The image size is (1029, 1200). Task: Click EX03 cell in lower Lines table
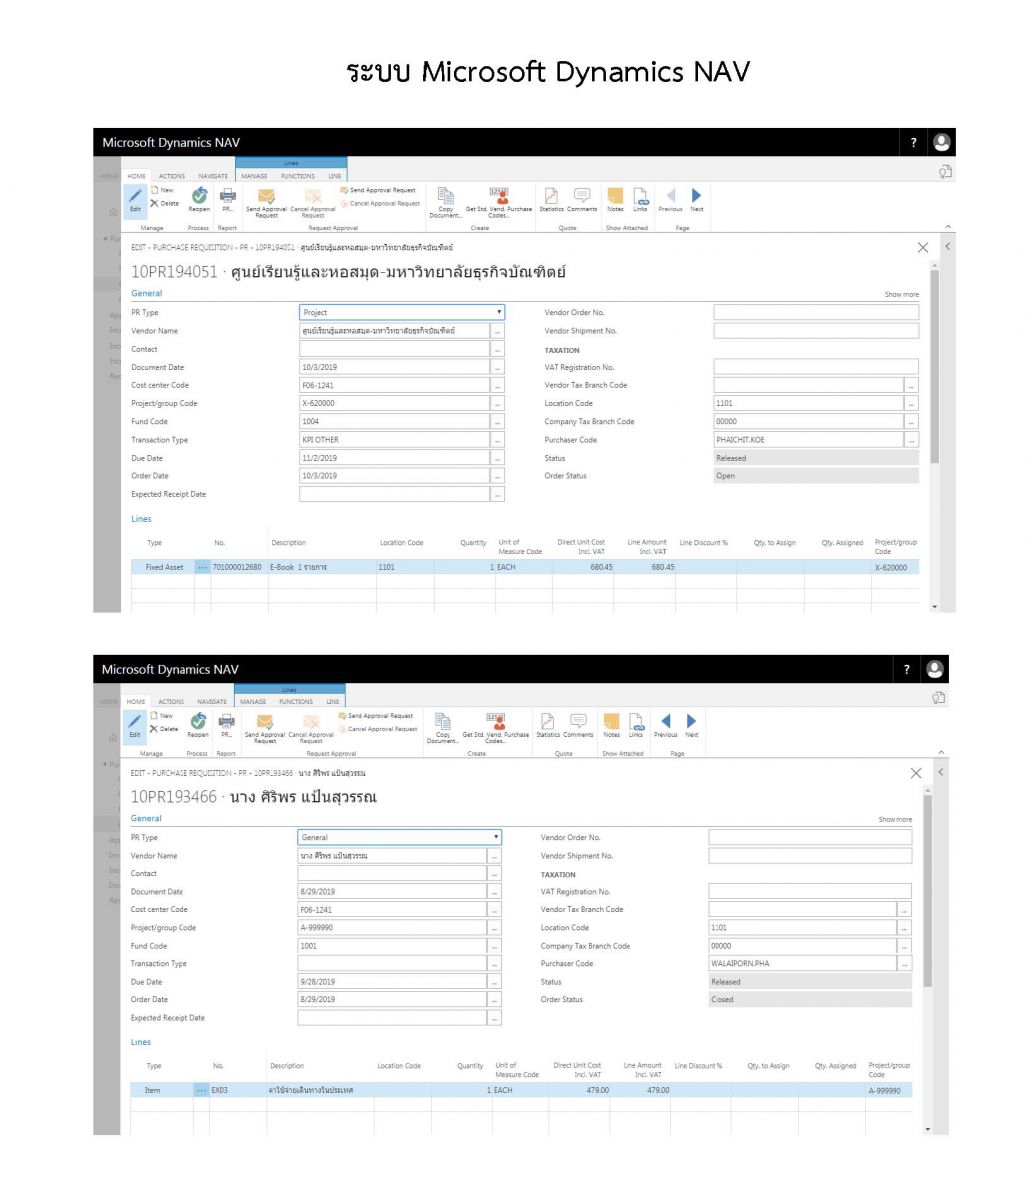[x=237, y=1090]
